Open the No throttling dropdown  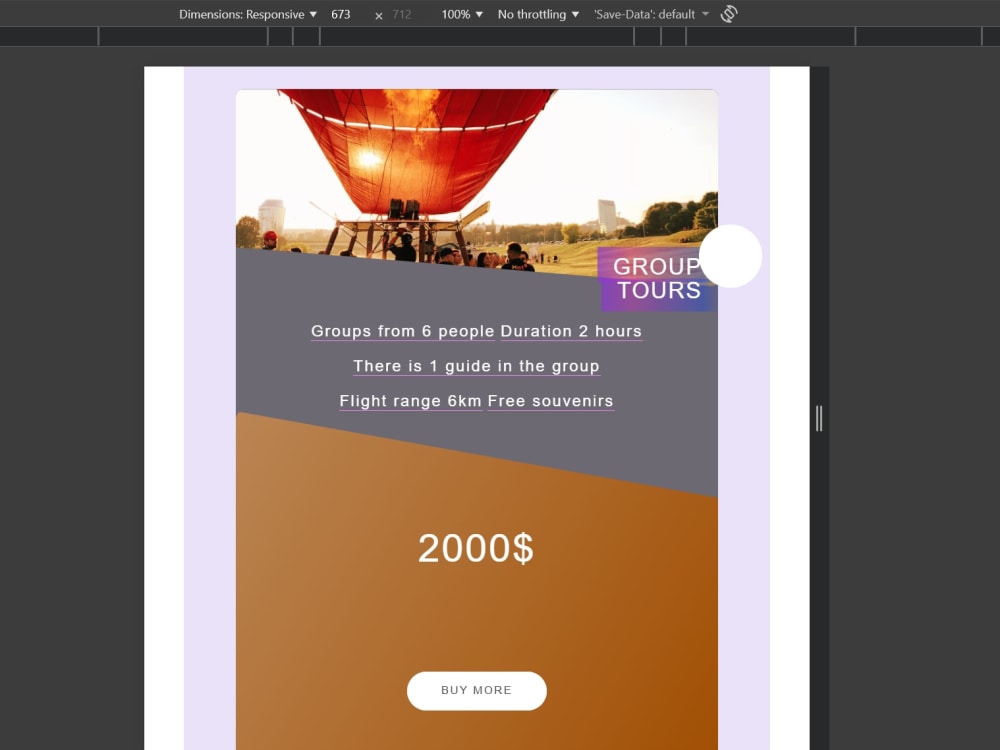point(538,14)
